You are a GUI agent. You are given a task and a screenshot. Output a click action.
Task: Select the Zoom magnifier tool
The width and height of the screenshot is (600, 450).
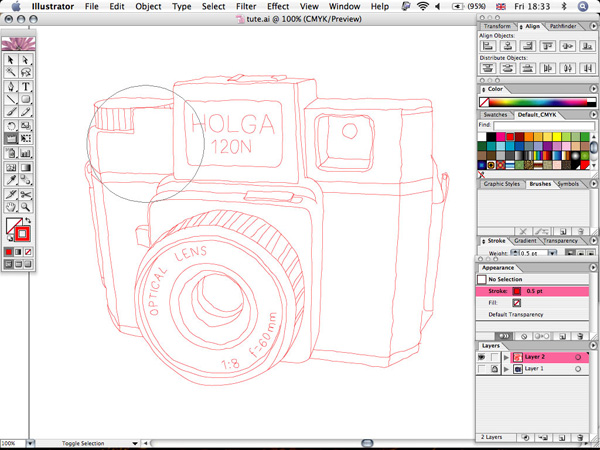25,207
